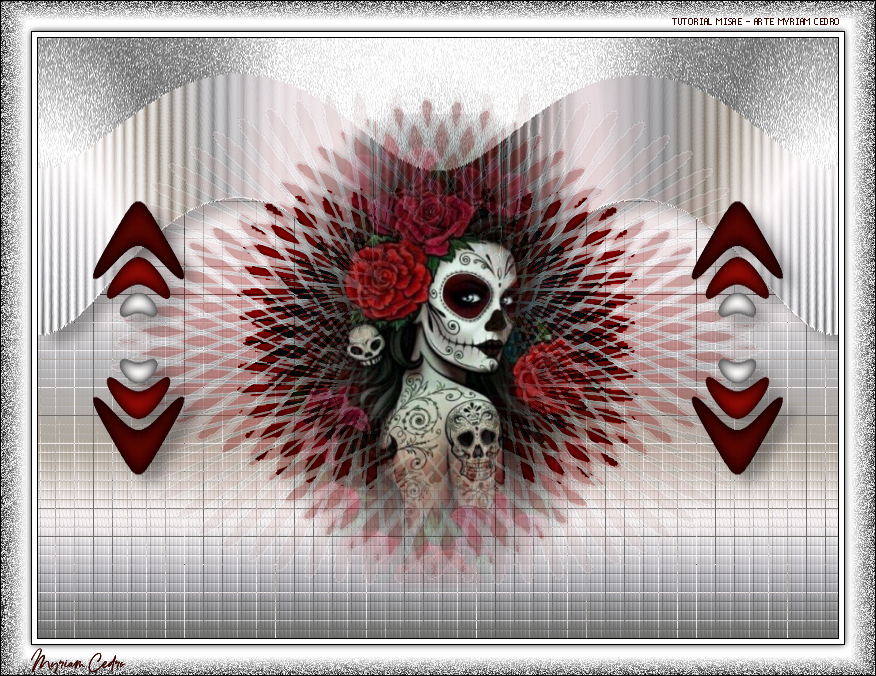Select the upper silver shape on left side
The width and height of the screenshot is (876, 676).
coord(138,306)
